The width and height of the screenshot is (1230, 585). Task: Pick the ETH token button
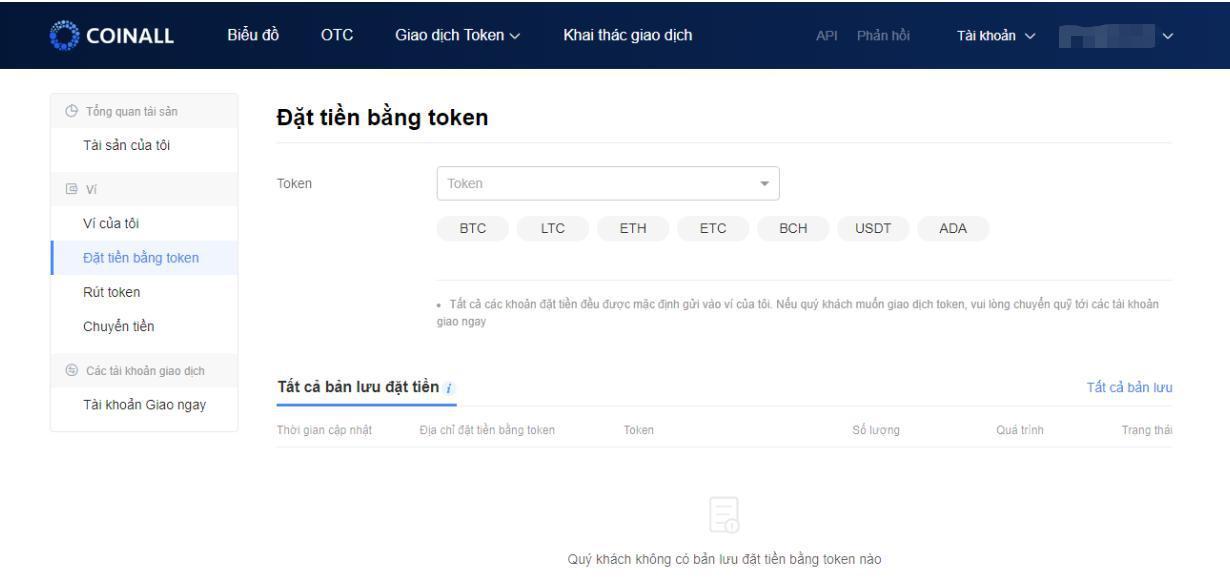point(632,227)
